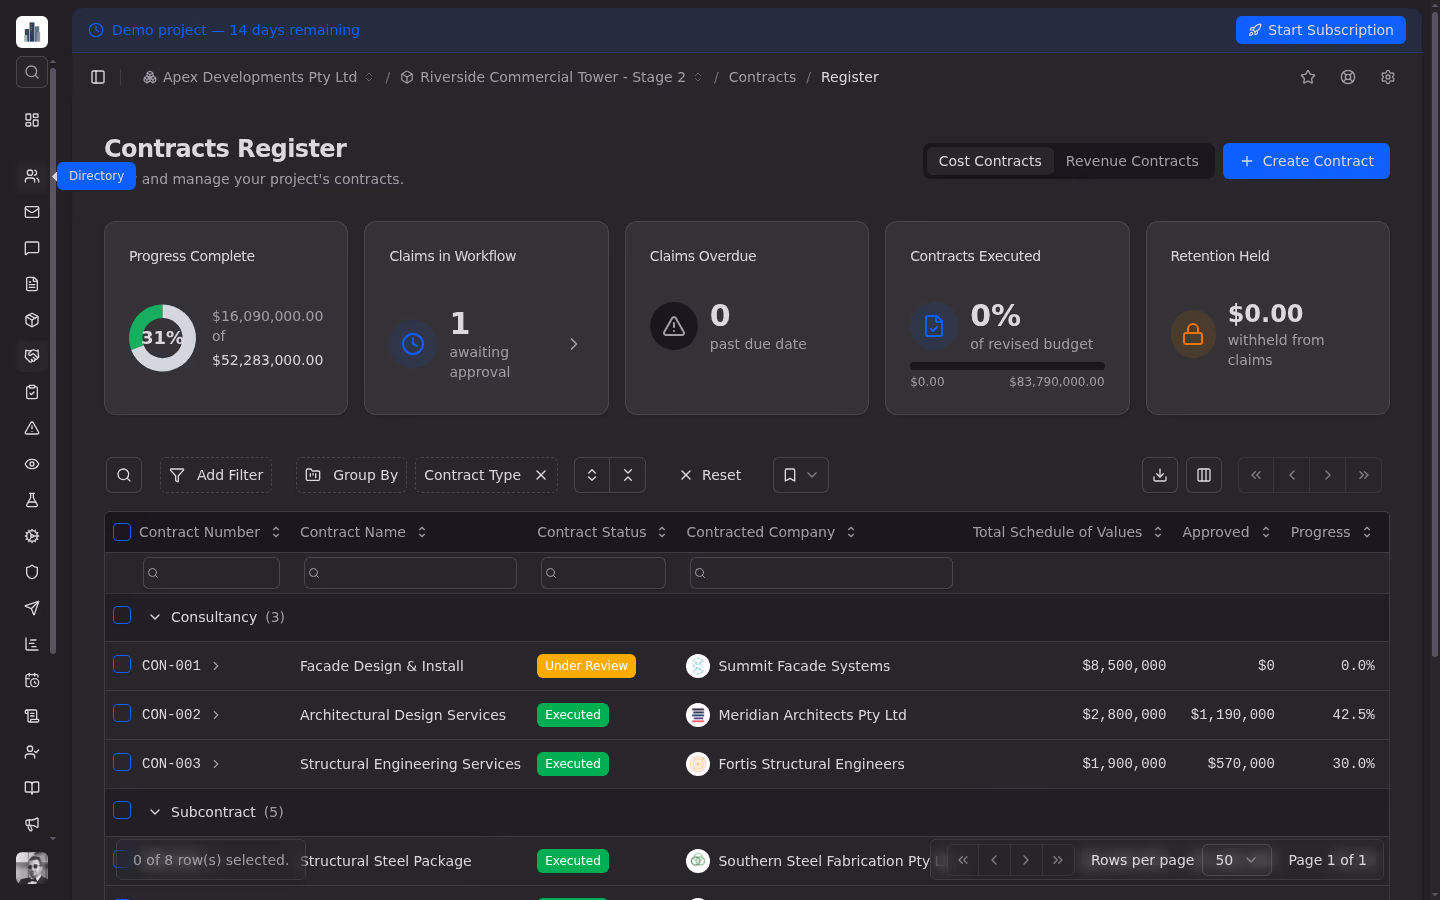Tick the Consultancy group checkbox

(121, 615)
